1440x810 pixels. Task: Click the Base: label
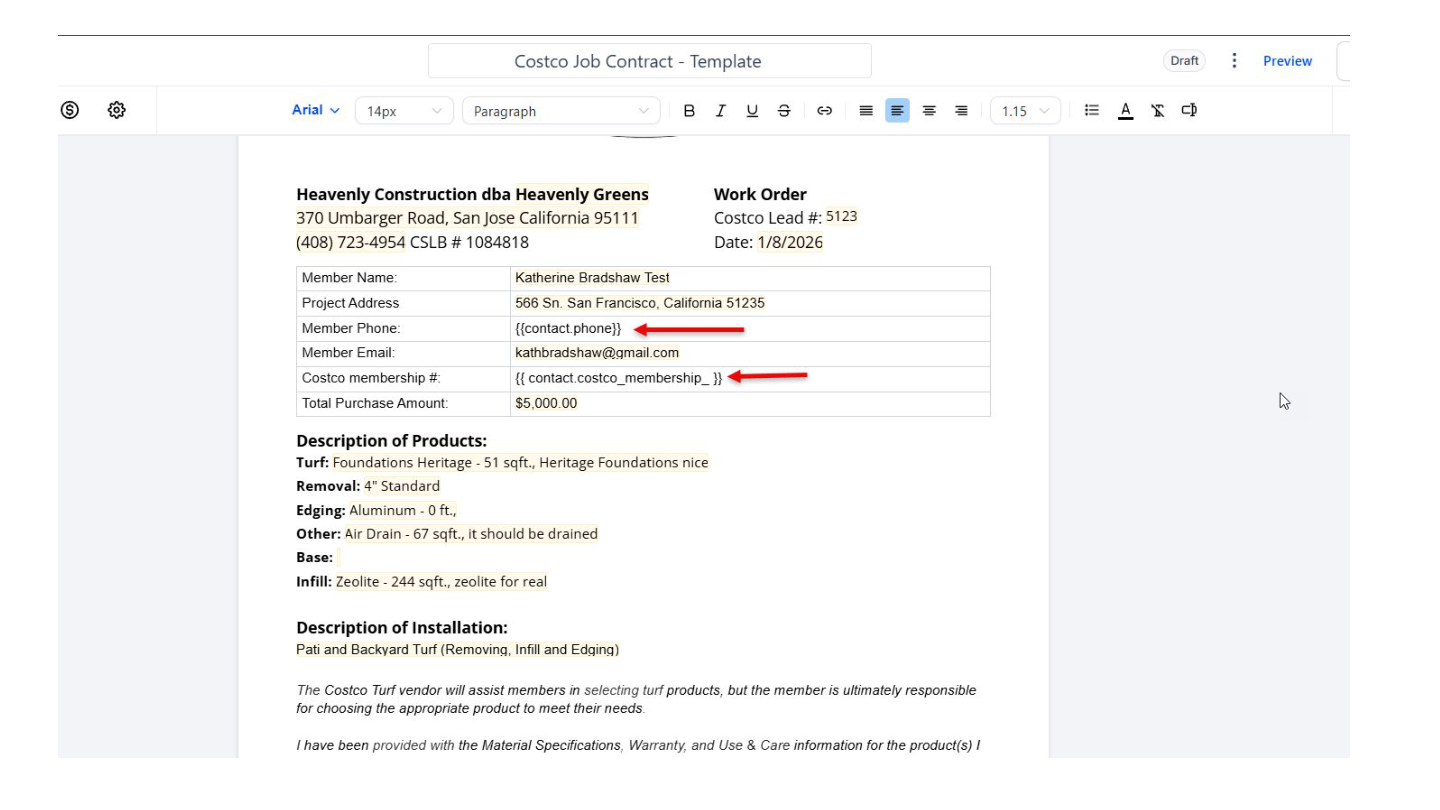(314, 558)
